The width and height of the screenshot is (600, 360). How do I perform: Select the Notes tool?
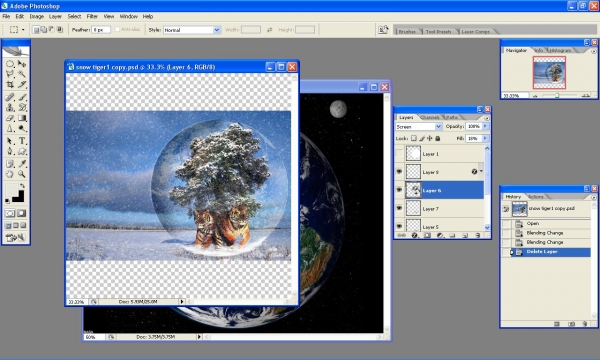[x=10, y=164]
